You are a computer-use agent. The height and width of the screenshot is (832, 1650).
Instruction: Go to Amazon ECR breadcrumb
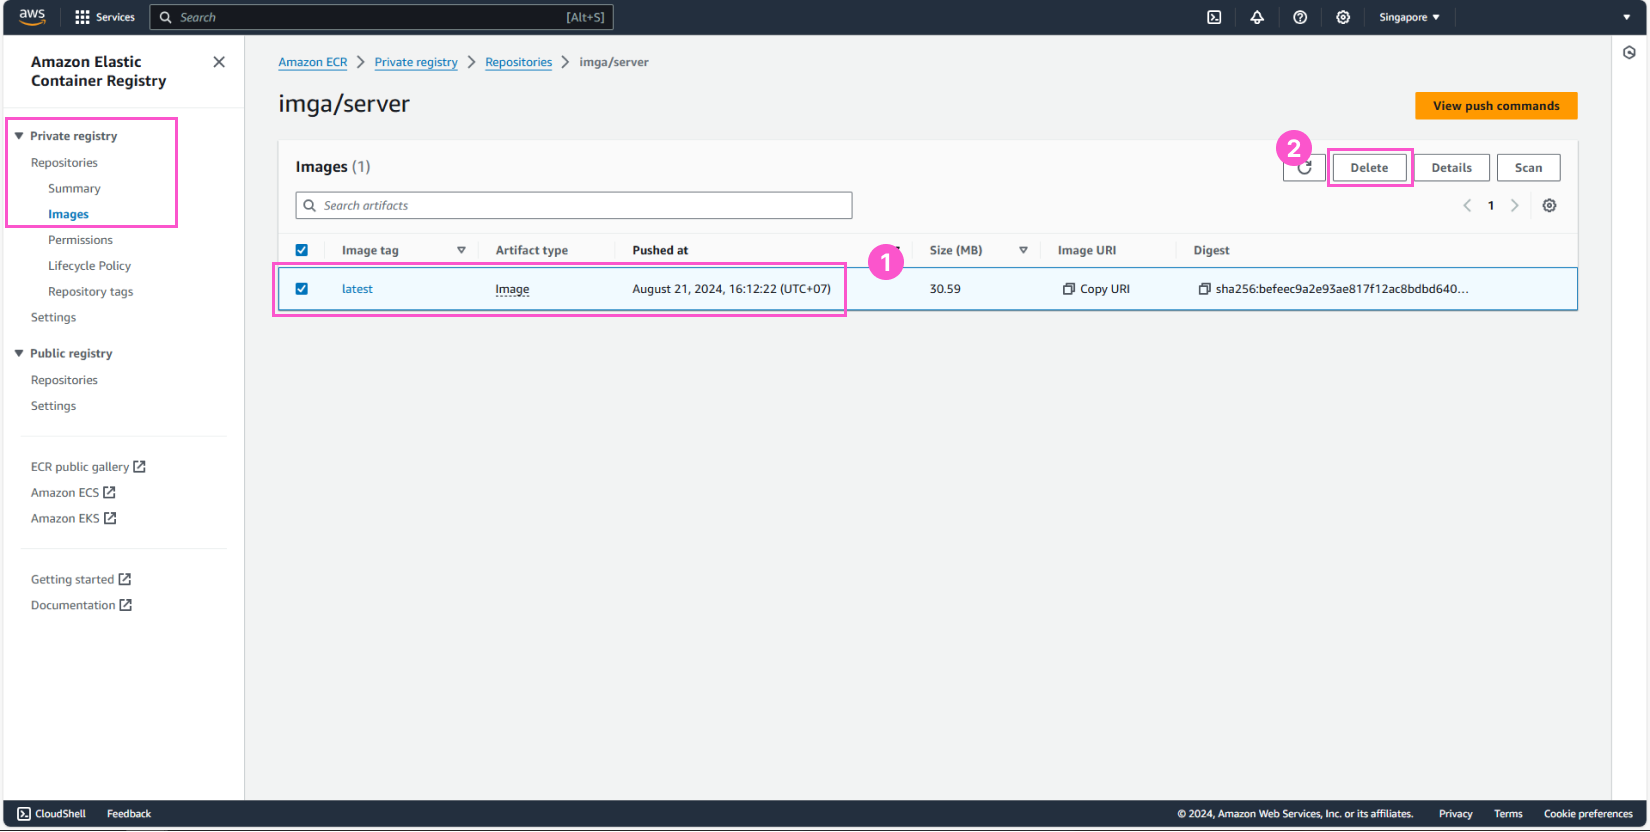313,62
